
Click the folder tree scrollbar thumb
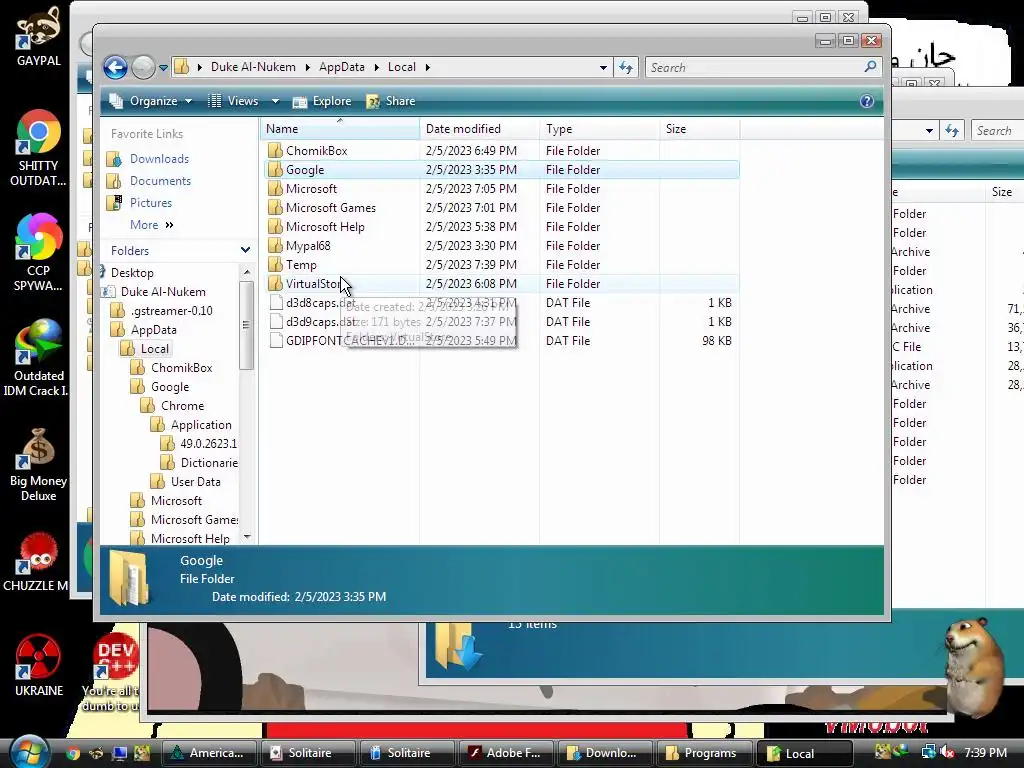[247, 325]
